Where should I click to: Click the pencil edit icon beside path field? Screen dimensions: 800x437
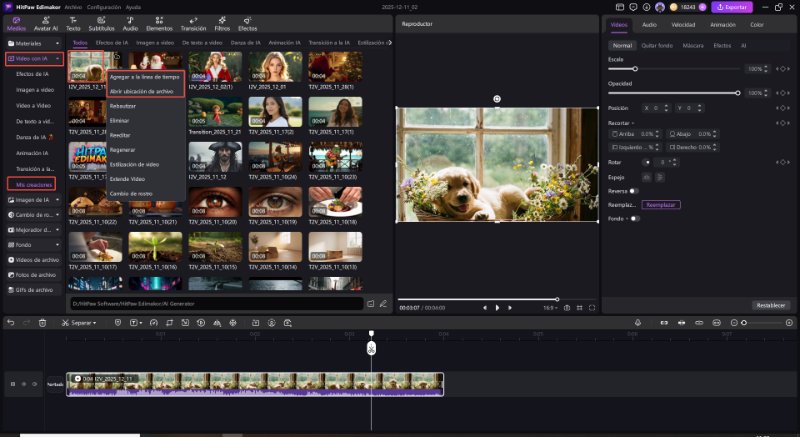(x=383, y=303)
